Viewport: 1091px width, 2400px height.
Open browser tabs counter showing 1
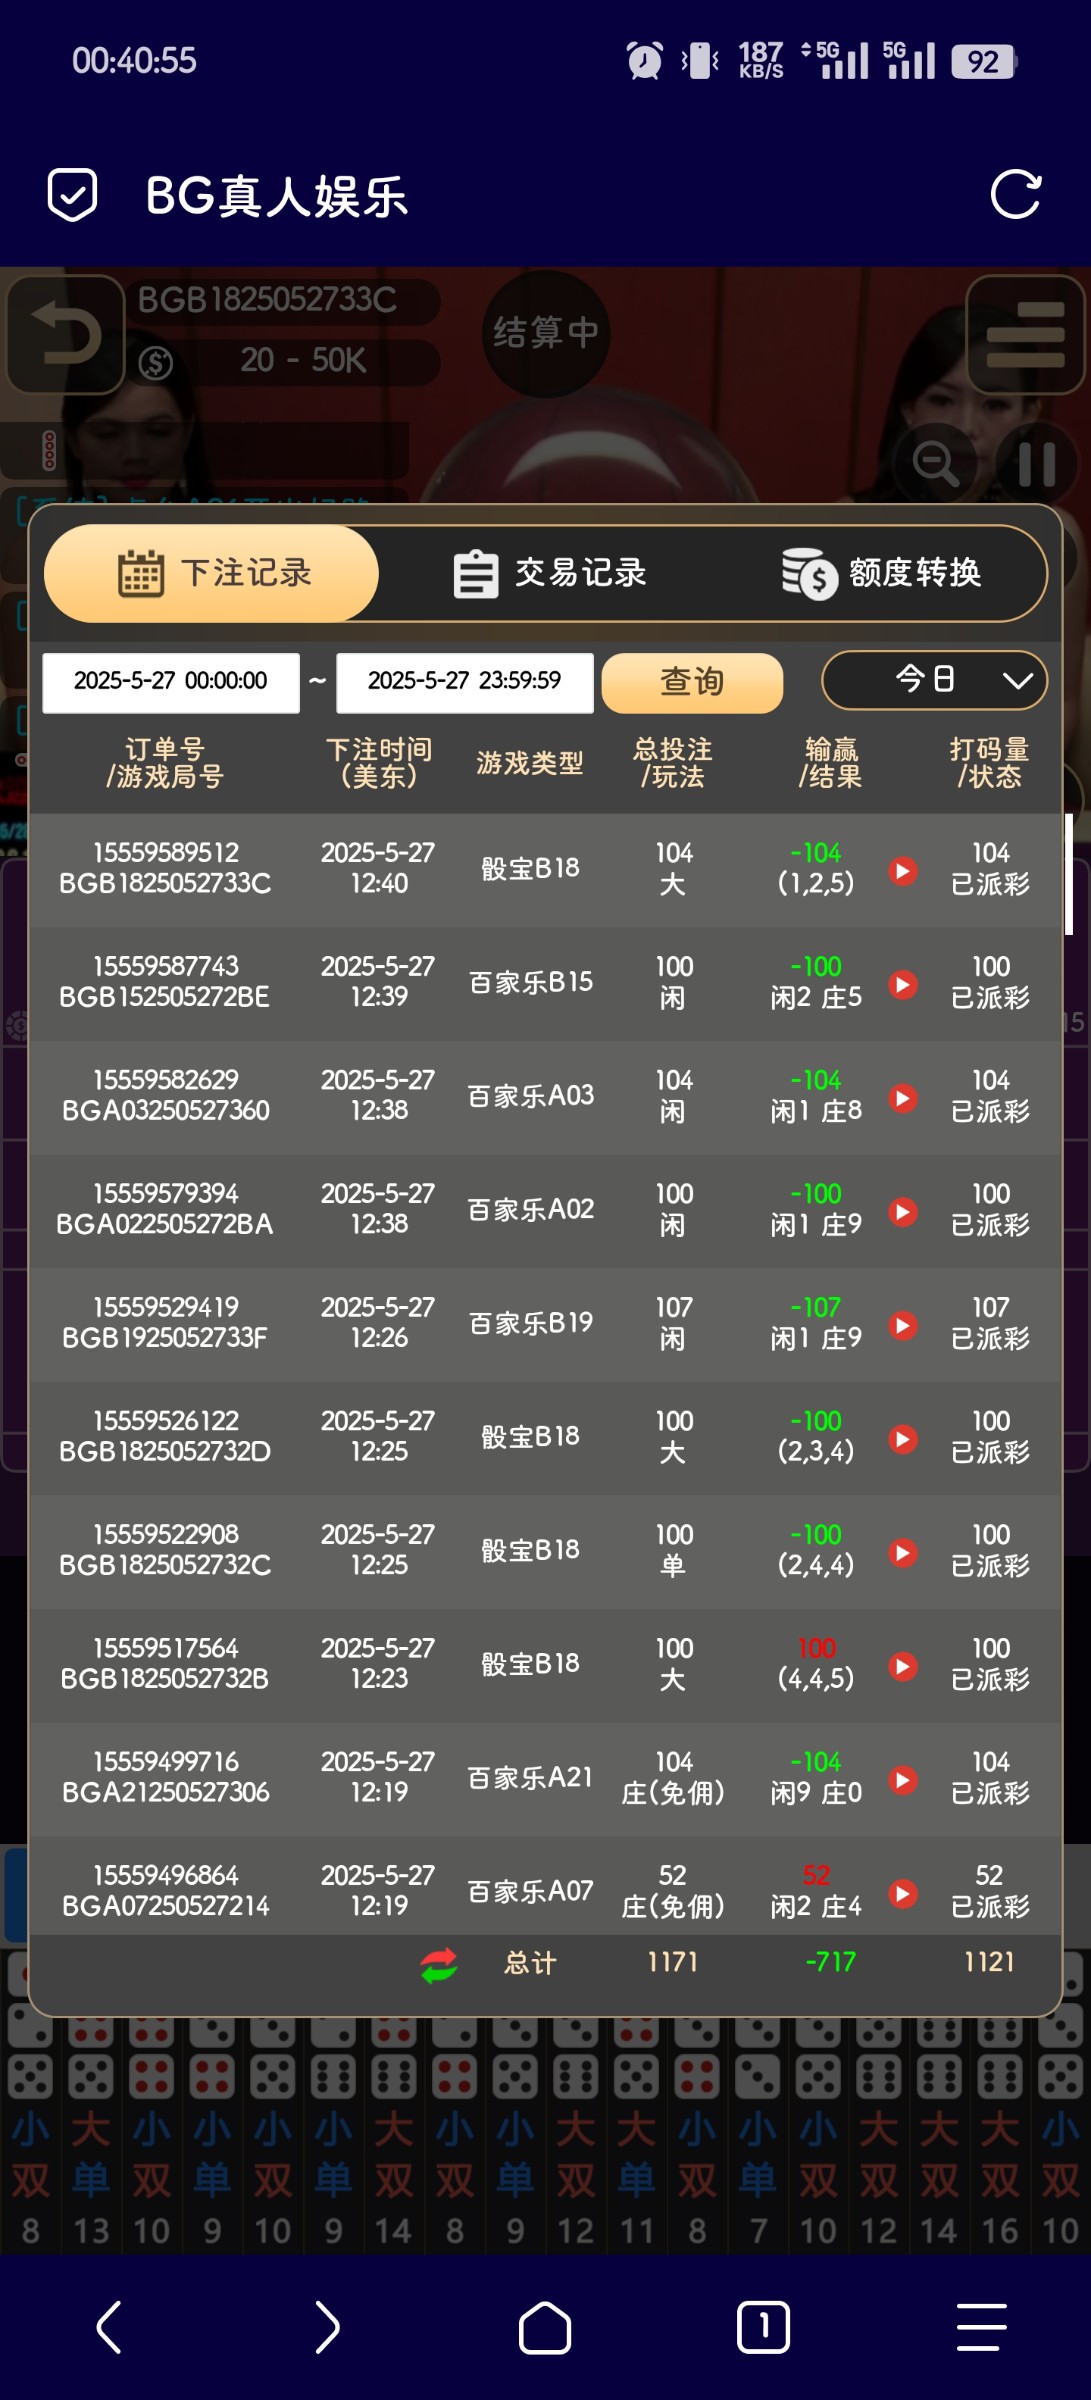pyautogui.click(x=763, y=2328)
